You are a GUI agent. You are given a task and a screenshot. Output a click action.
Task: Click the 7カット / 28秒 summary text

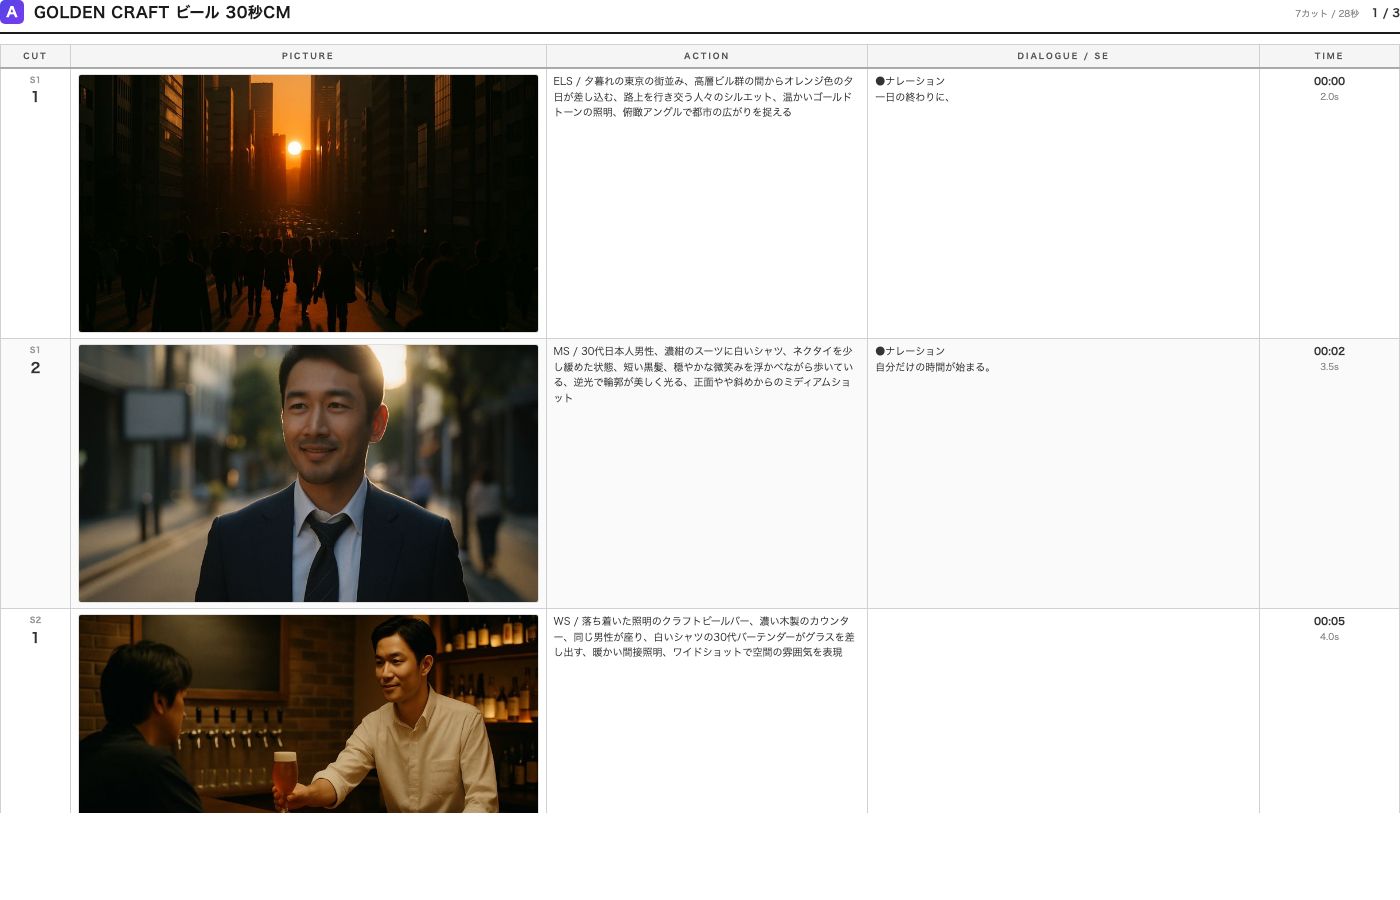[x=1326, y=14]
